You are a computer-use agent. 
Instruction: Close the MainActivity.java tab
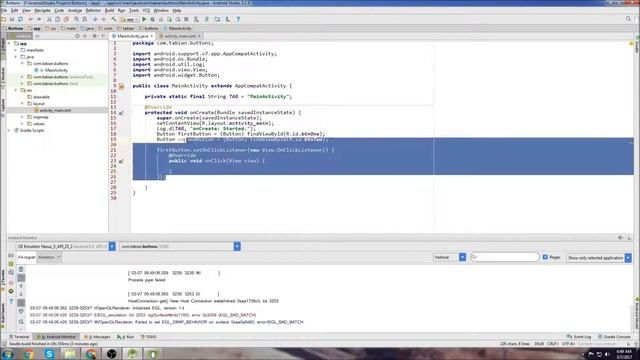(152, 36)
